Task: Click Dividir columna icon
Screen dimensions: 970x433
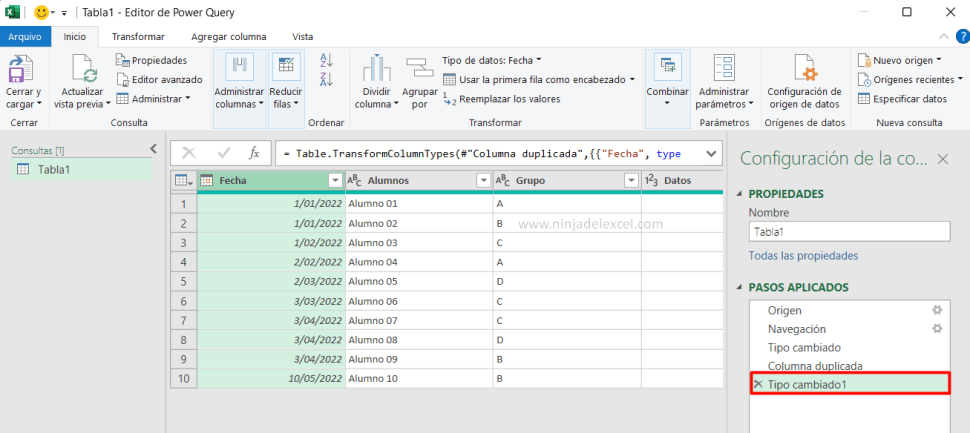Action: pyautogui.click(x=377, y=68)
